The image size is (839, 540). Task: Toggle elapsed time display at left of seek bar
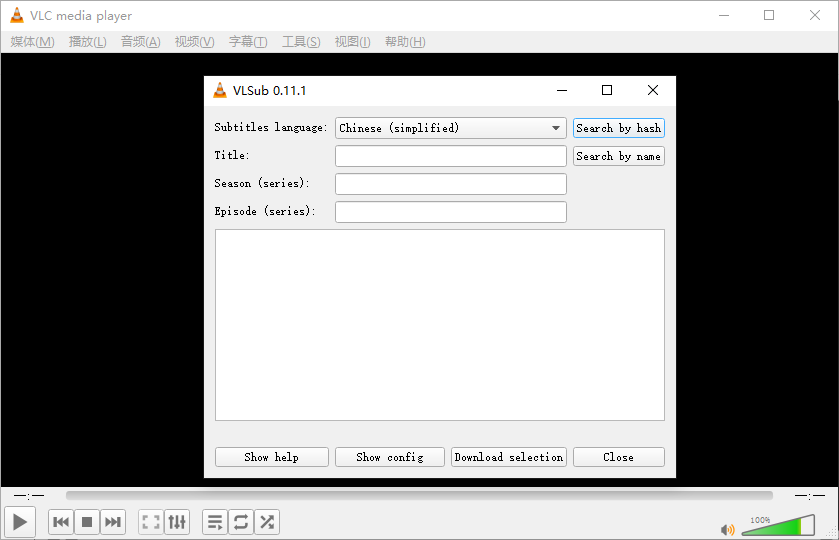pyautogui.click(x=29, y=496)
